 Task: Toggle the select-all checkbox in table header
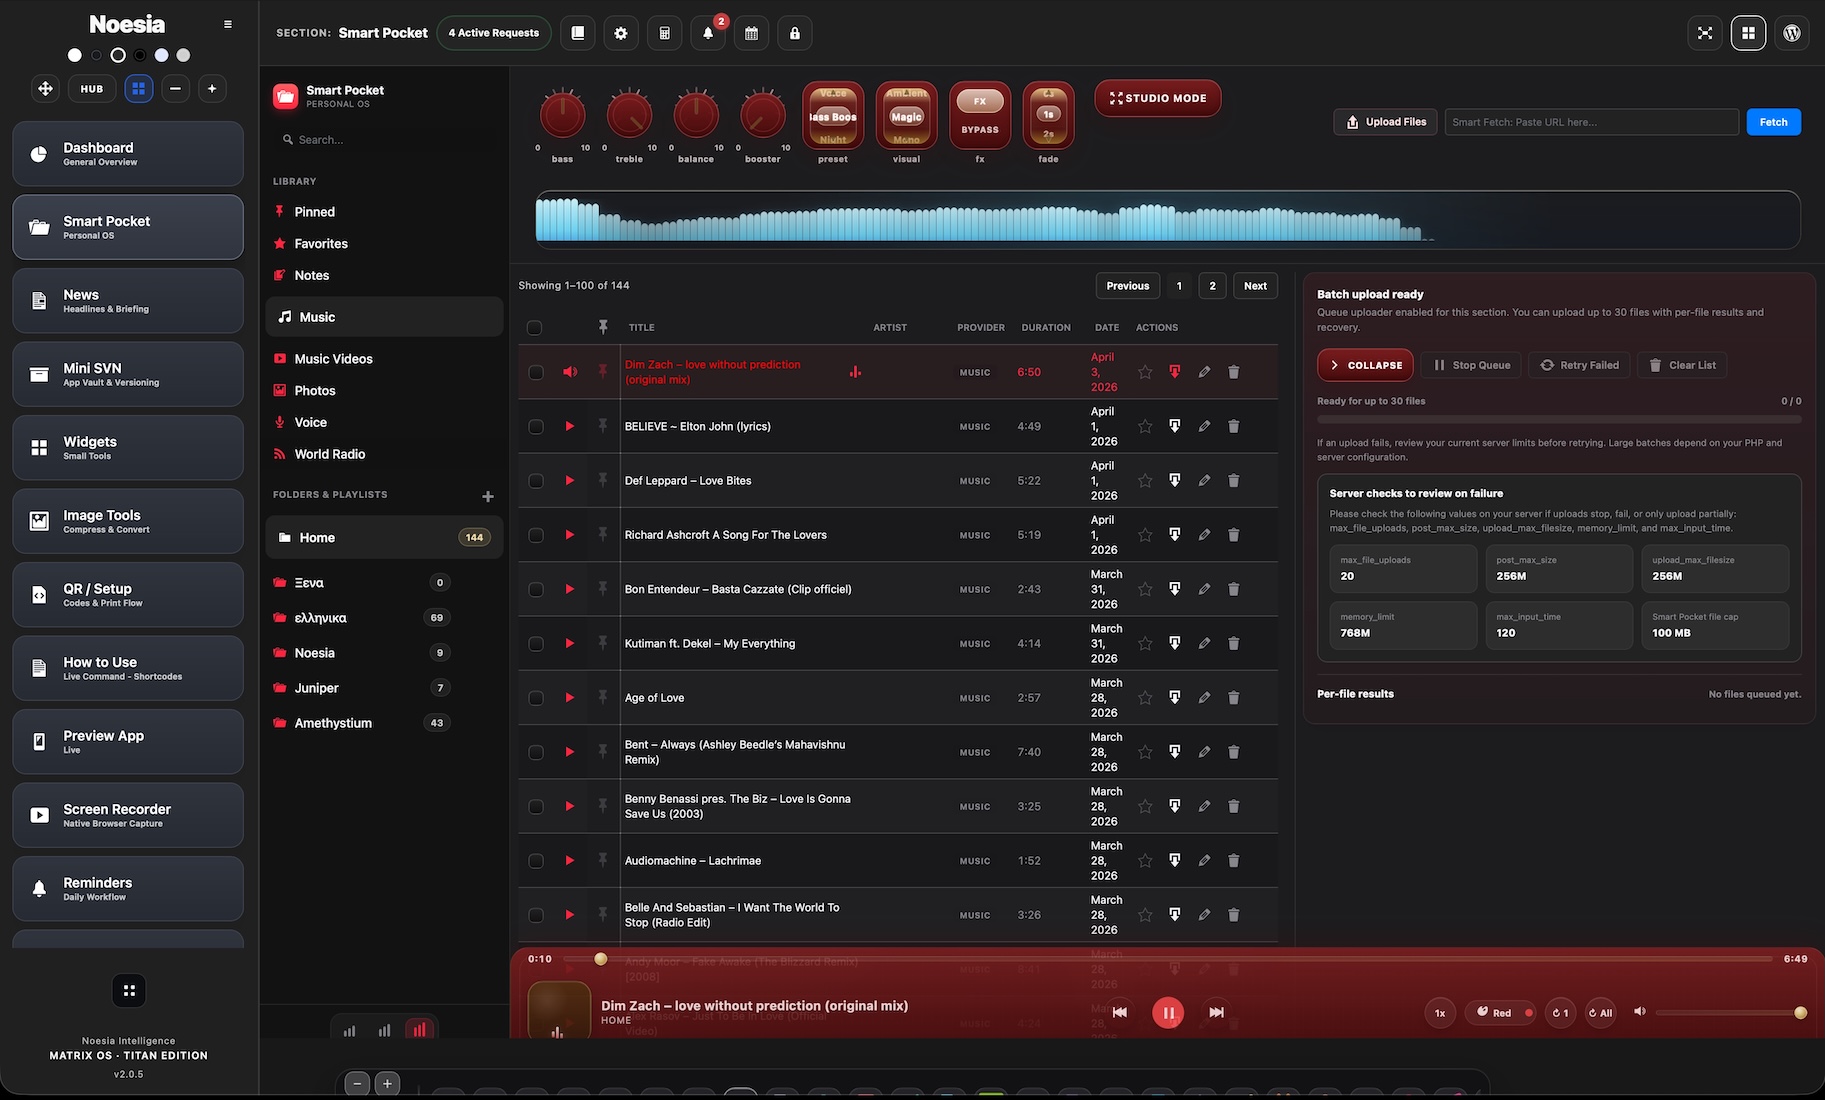pyautogui.click(x=535, y=328)
